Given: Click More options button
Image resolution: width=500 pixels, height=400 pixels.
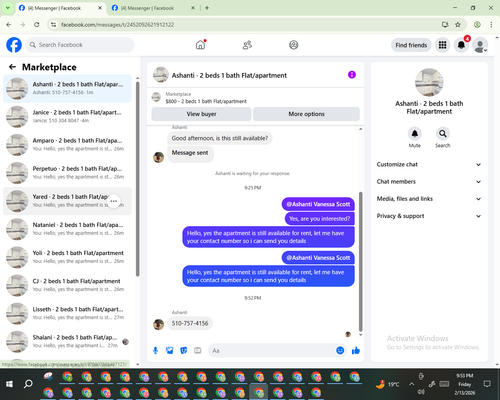Looking at the screenshot, I should pos(306,114).
